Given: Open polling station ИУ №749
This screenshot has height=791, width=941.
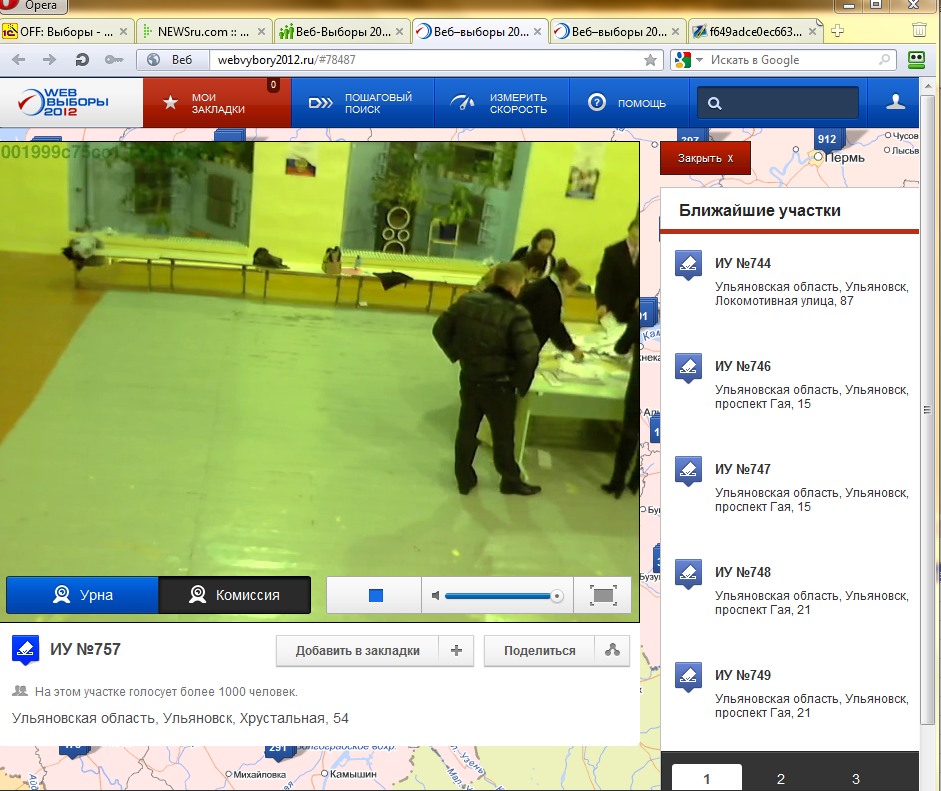Looking at the screenshot, I should pos(742,676).
